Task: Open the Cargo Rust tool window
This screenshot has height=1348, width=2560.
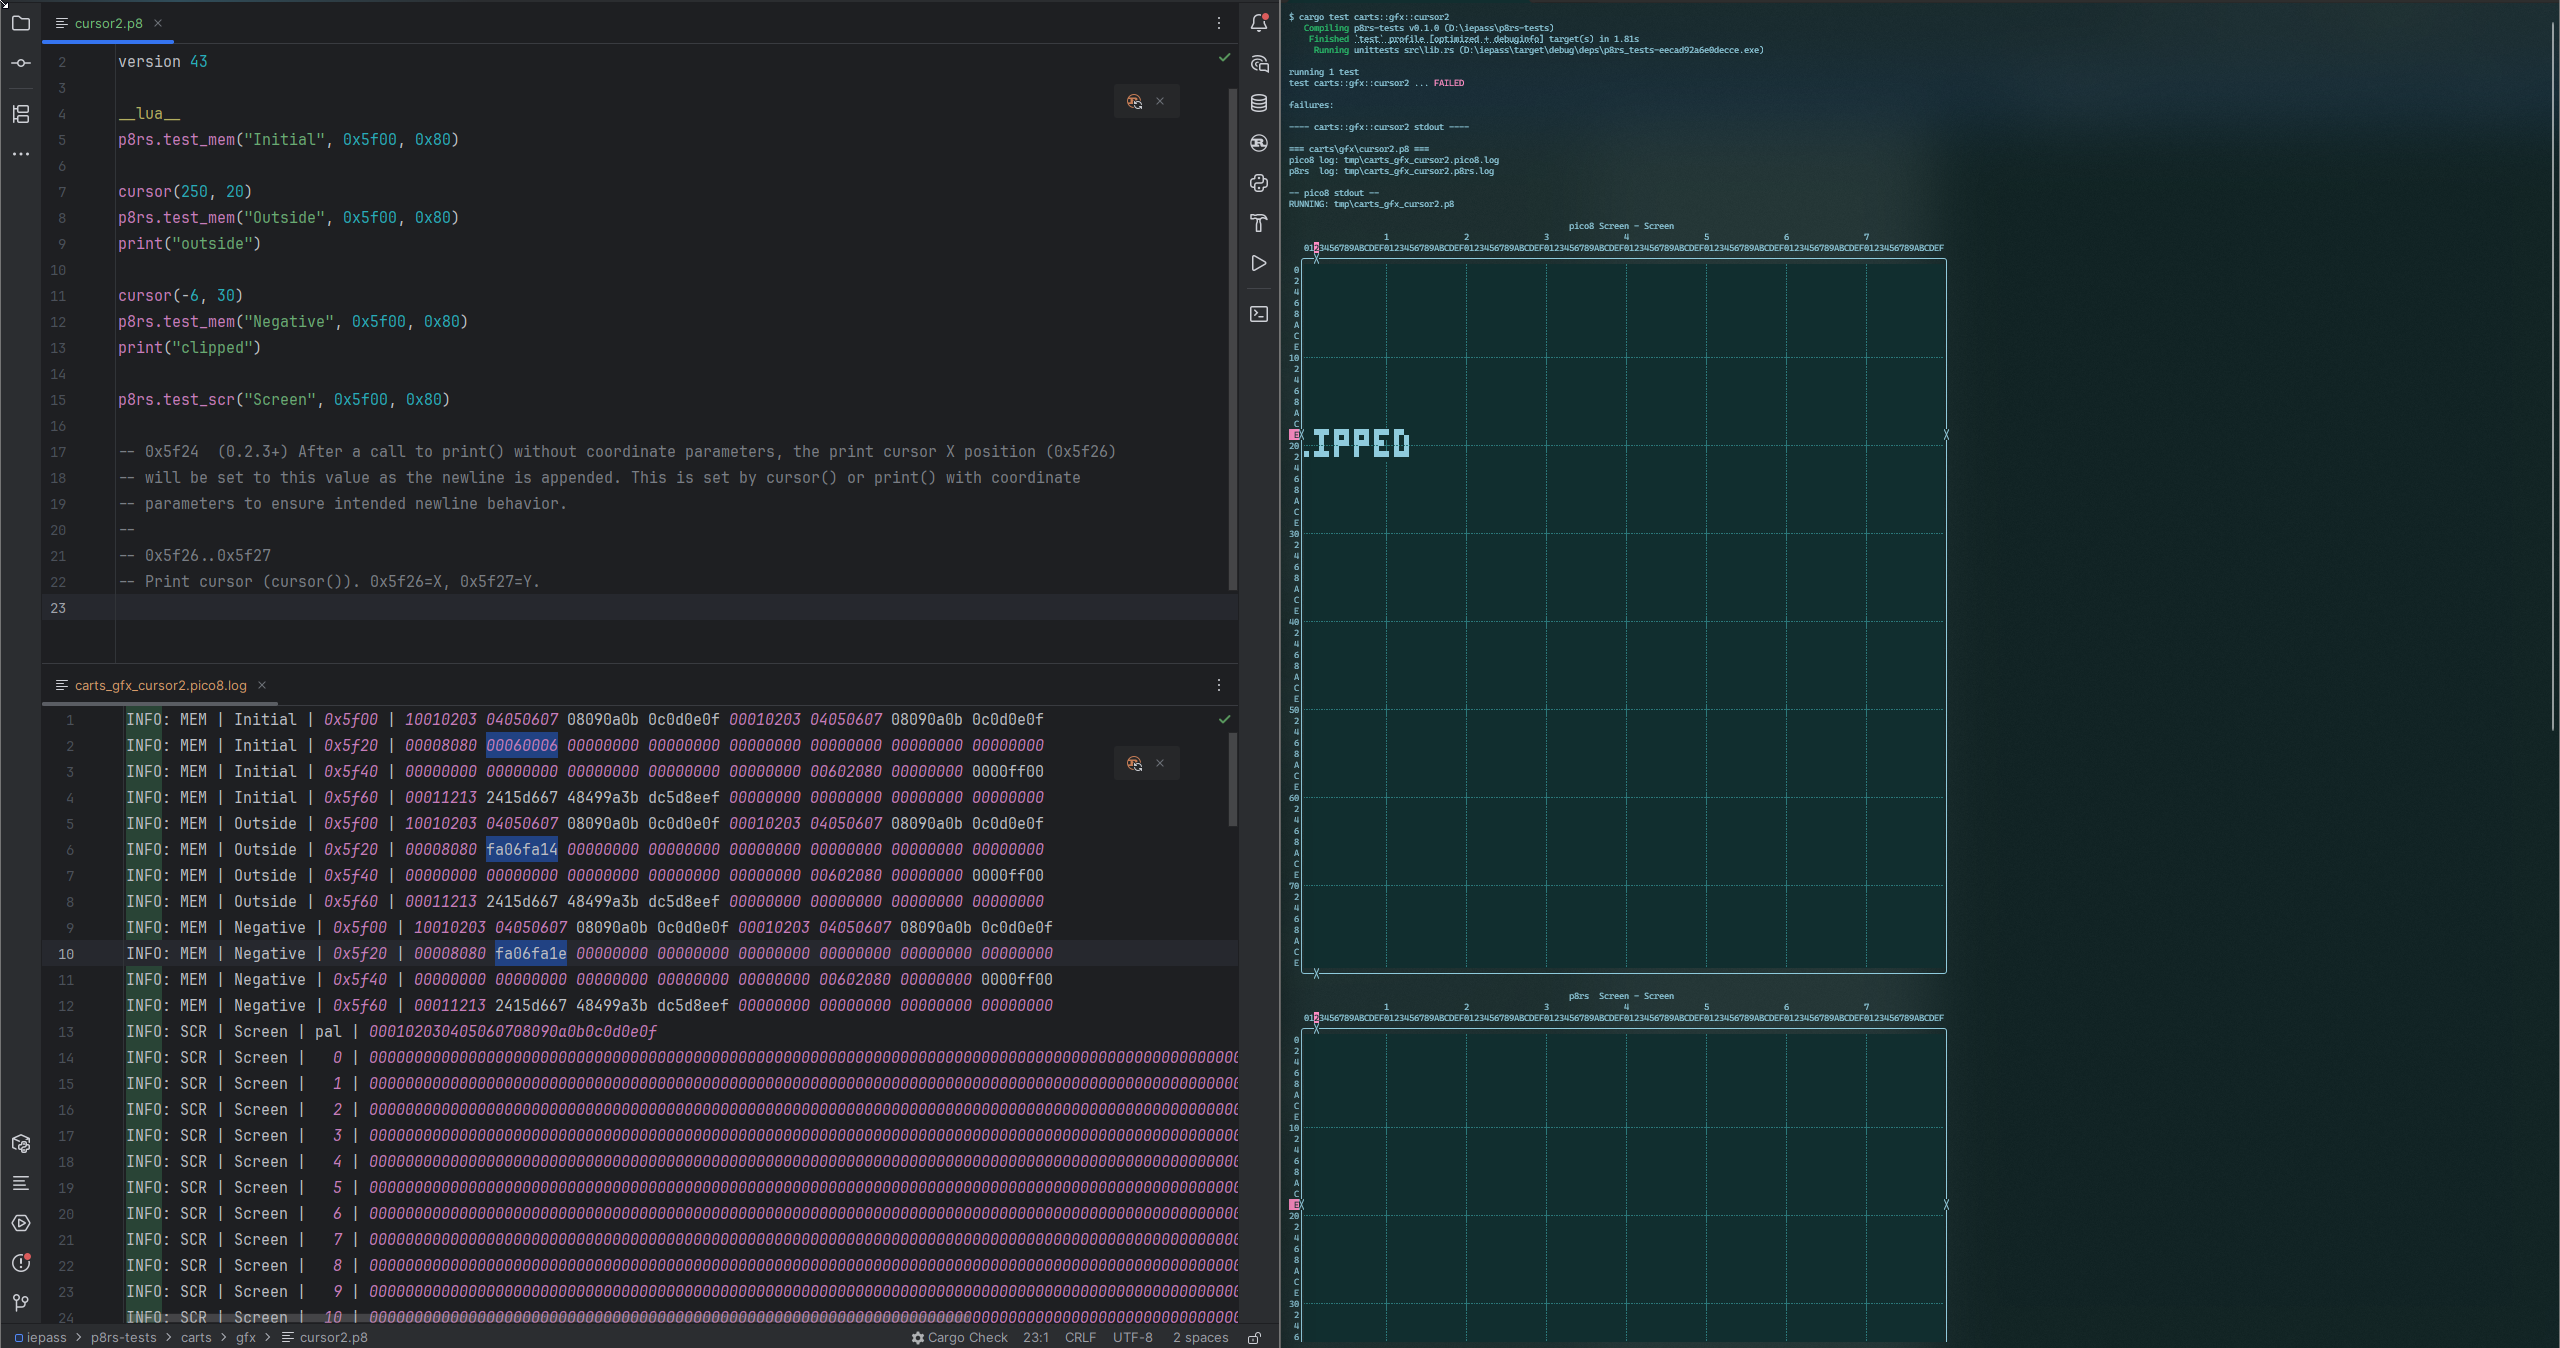Action: [x=1259, y=143]
